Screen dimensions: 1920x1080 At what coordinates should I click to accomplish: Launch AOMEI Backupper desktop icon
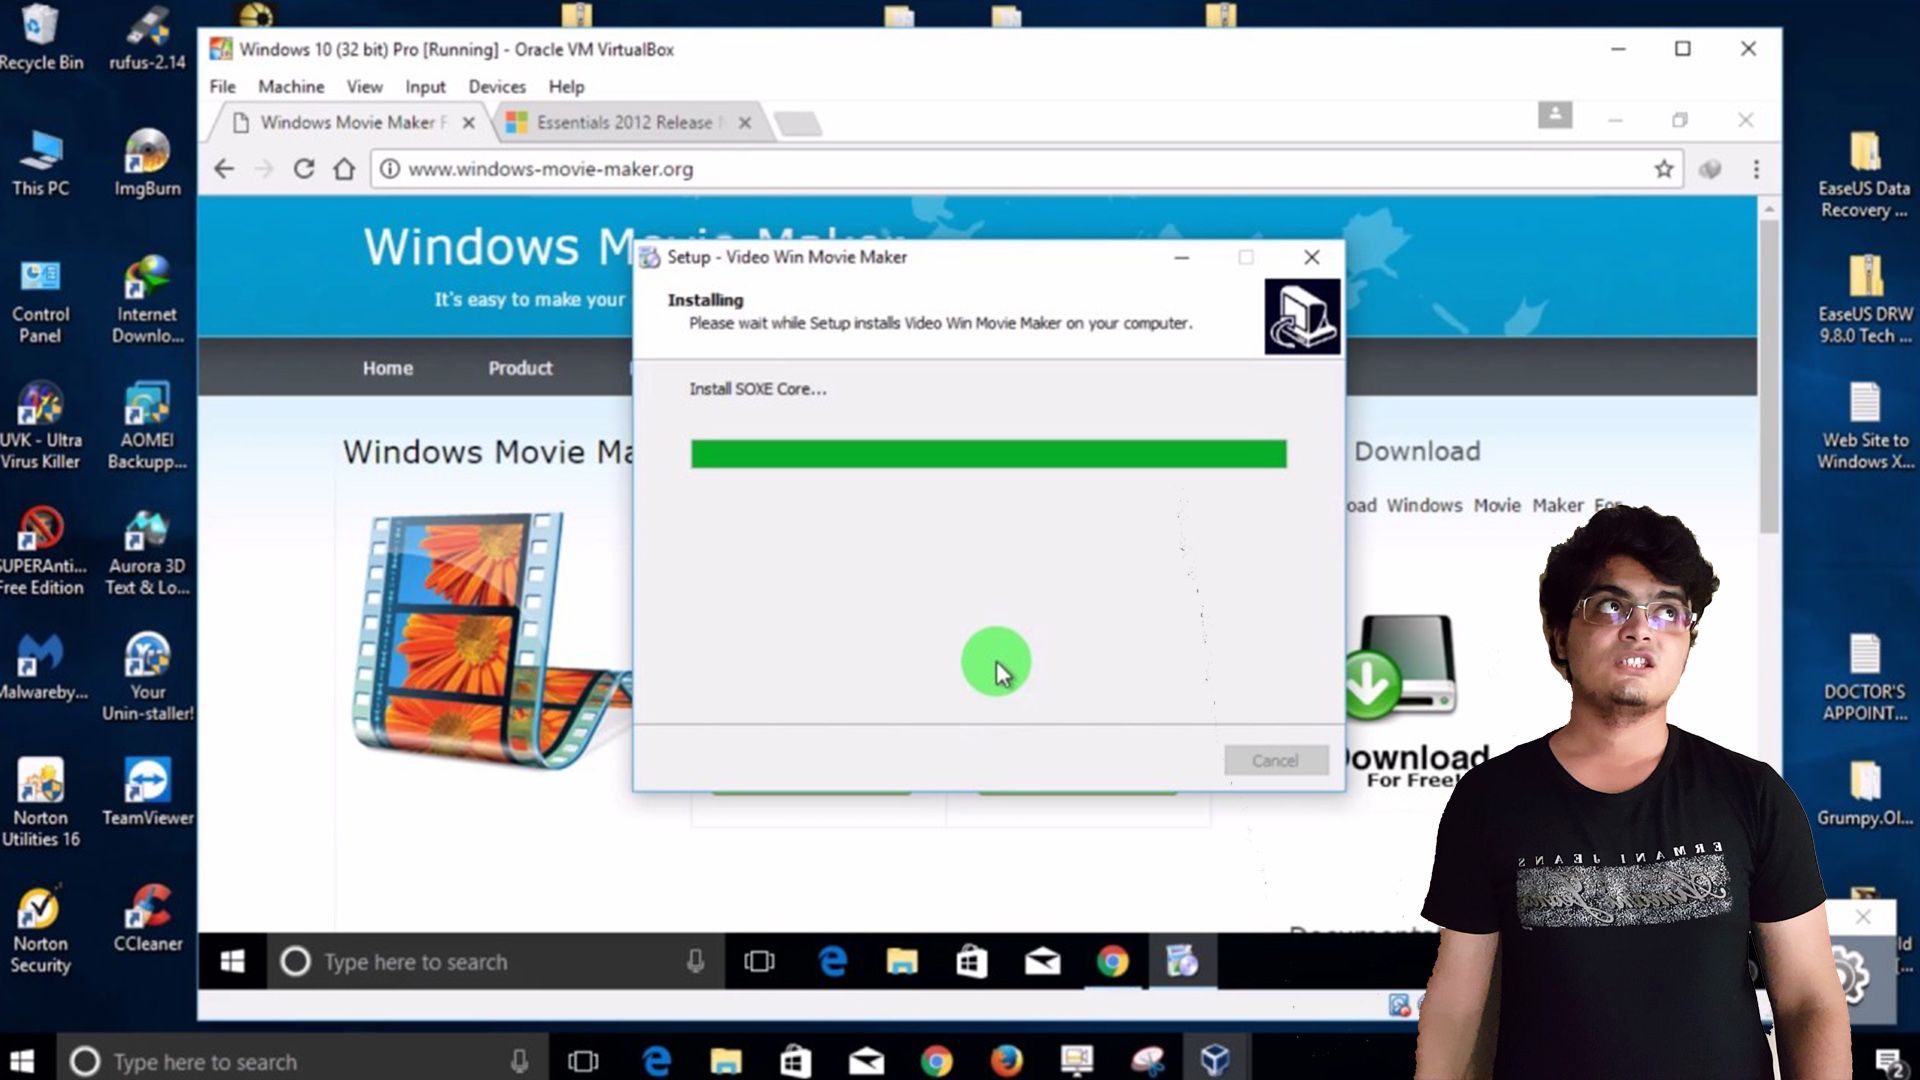pos(147,425)
